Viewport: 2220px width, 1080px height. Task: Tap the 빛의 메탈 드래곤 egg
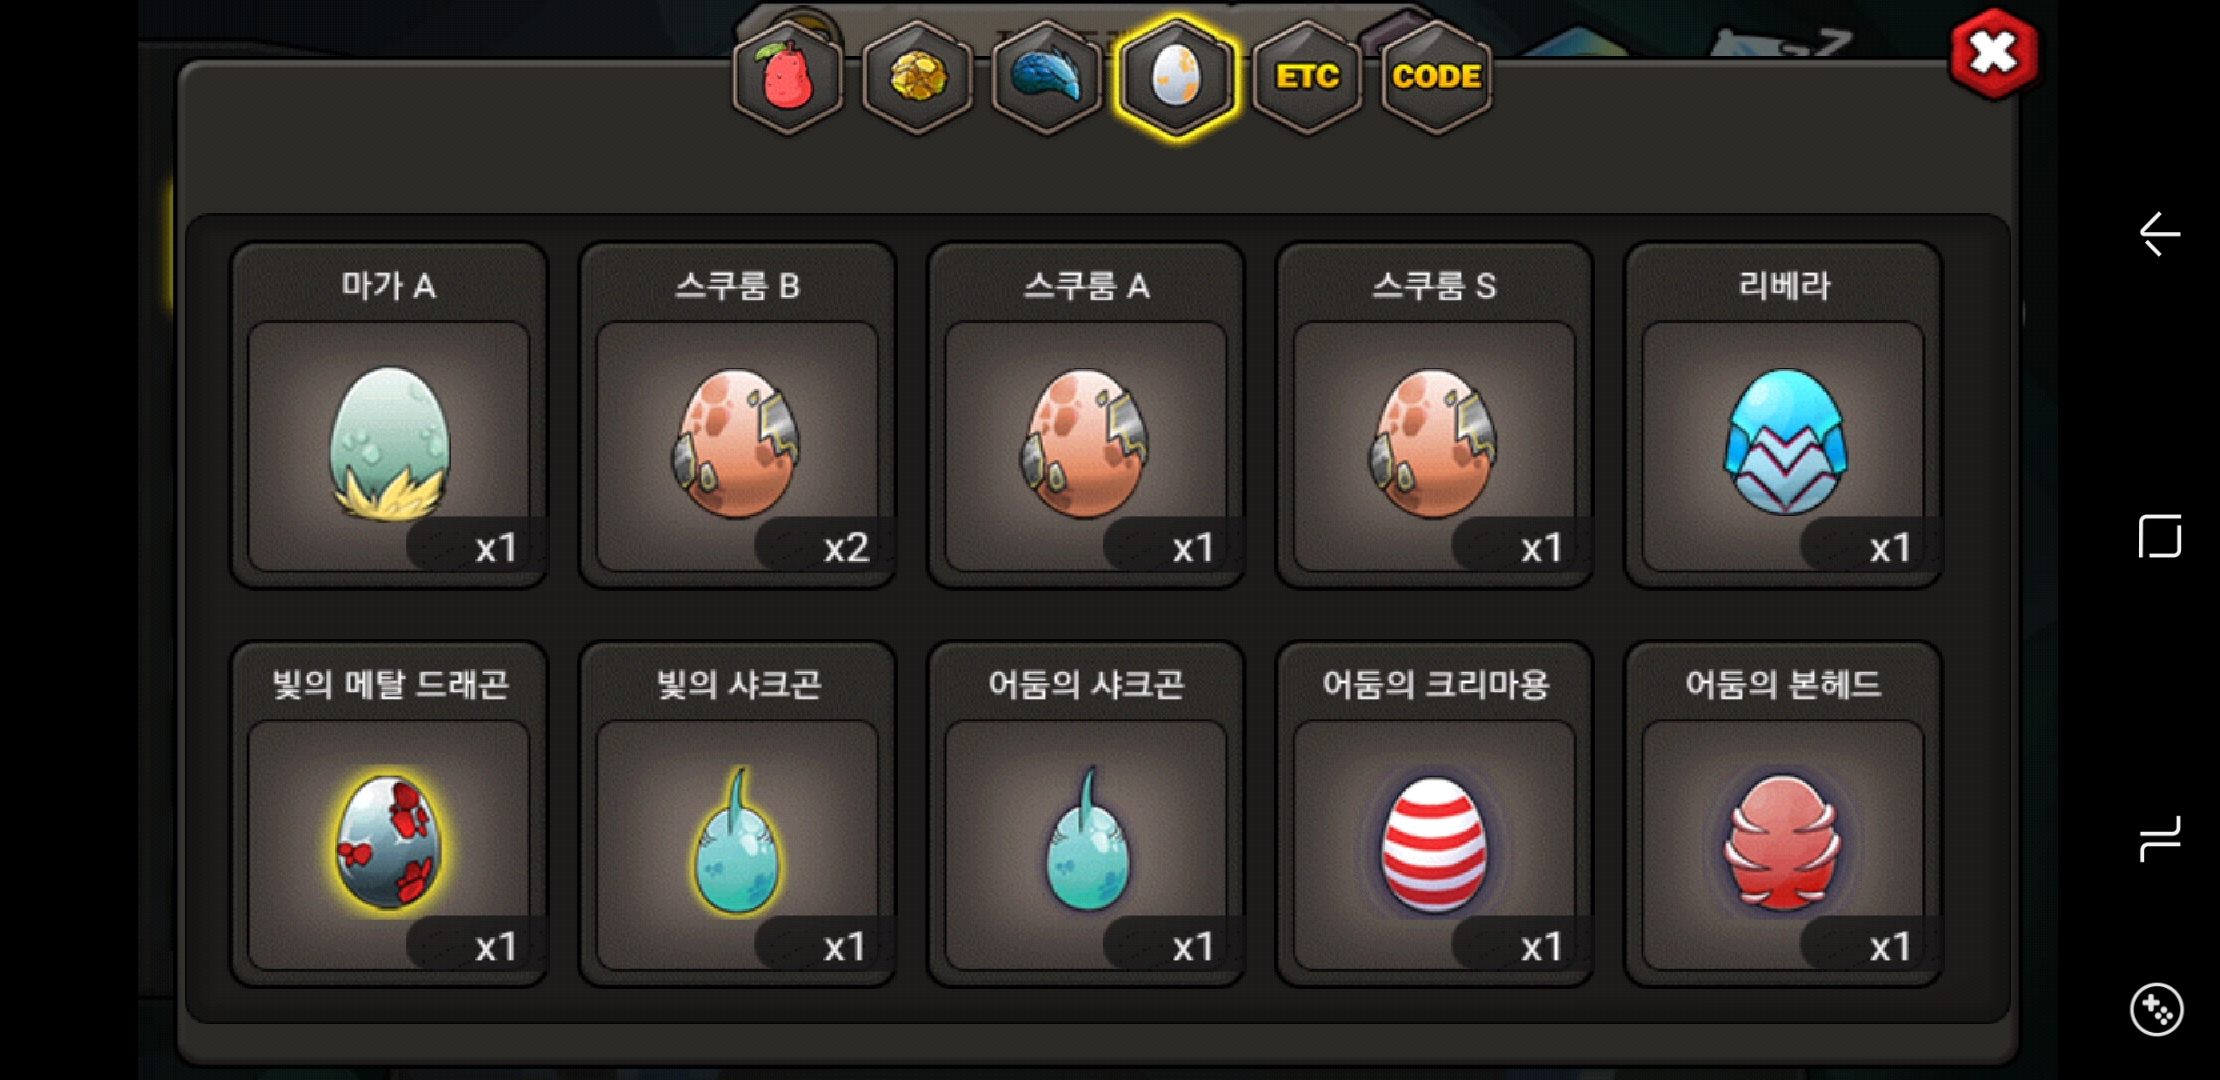coord(389,814)
